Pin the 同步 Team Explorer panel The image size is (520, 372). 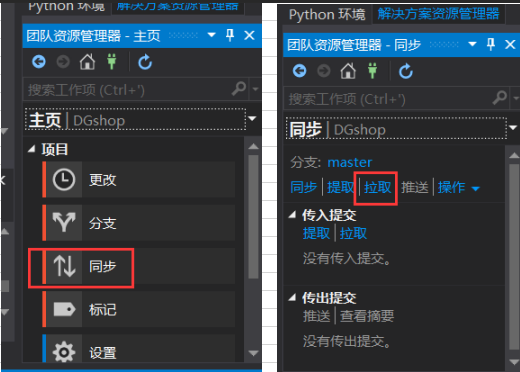(490, 44)
